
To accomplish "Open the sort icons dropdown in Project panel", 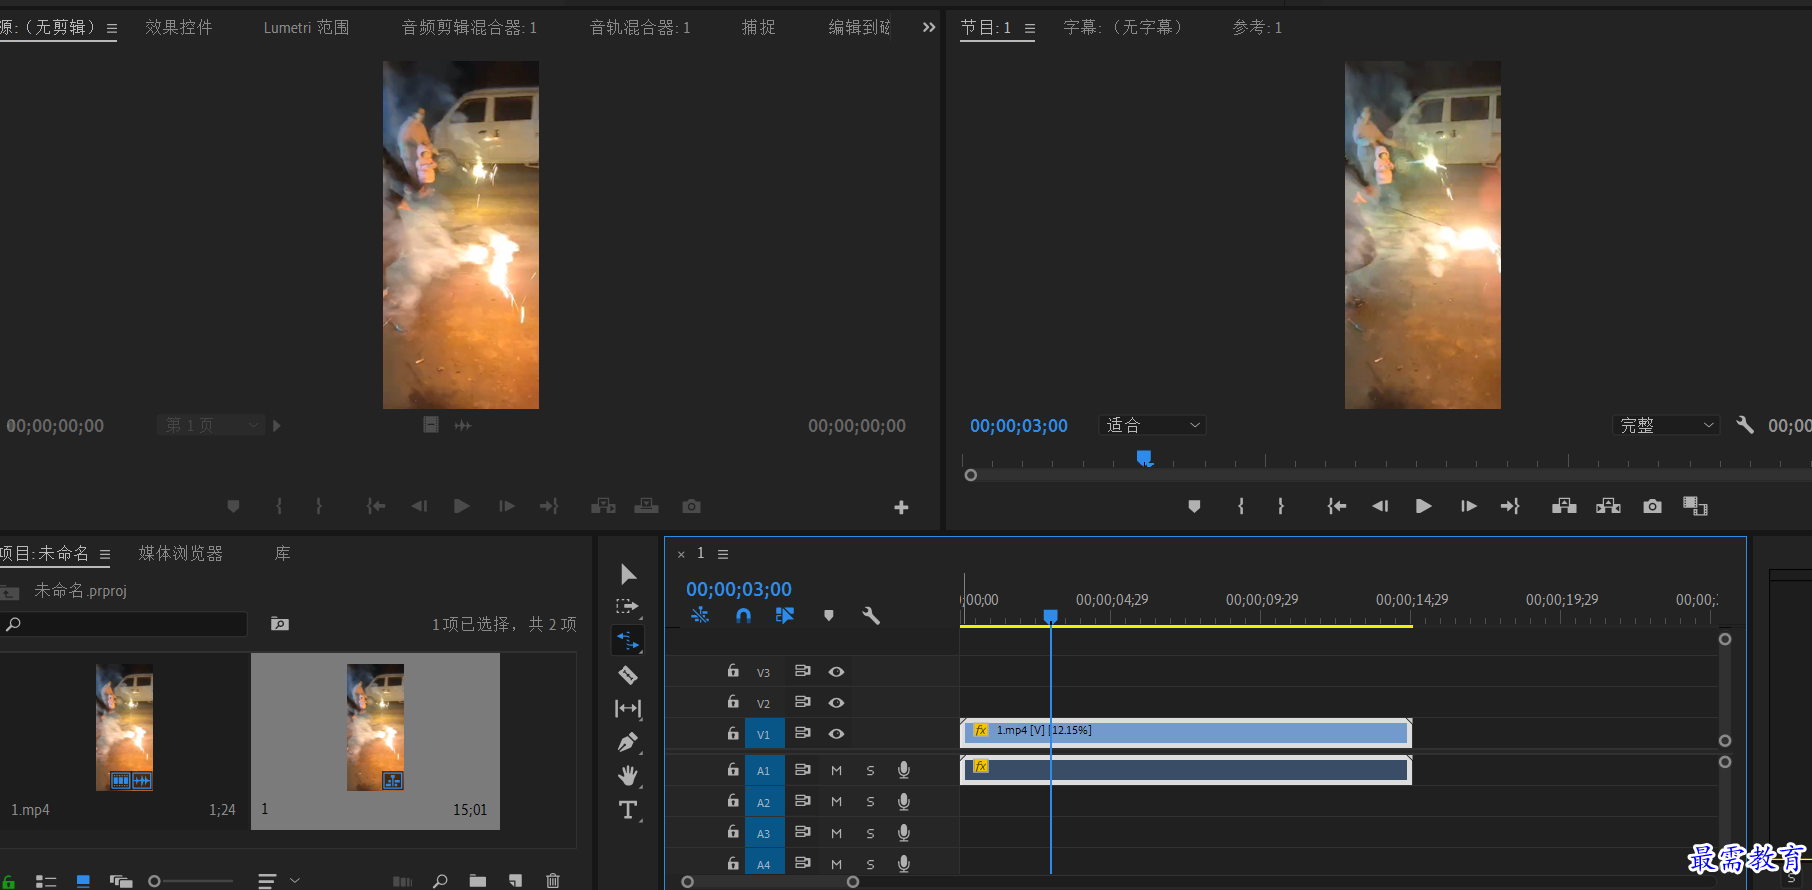I will click(278, 881).
